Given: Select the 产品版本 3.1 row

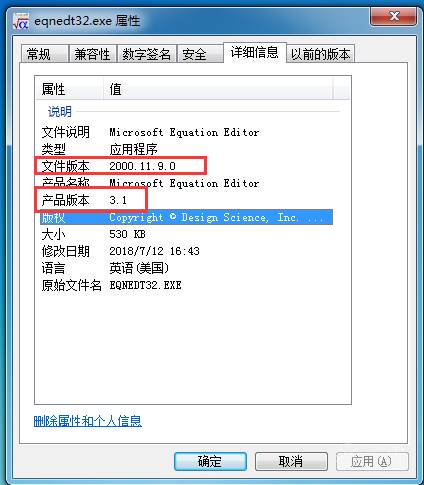Looking at the screenshot, I should [186, 200].
